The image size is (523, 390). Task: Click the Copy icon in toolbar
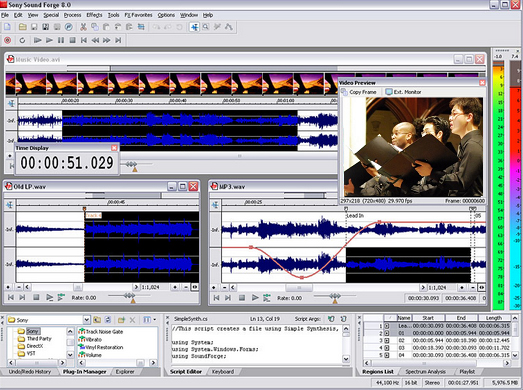[x=95, y=27]
